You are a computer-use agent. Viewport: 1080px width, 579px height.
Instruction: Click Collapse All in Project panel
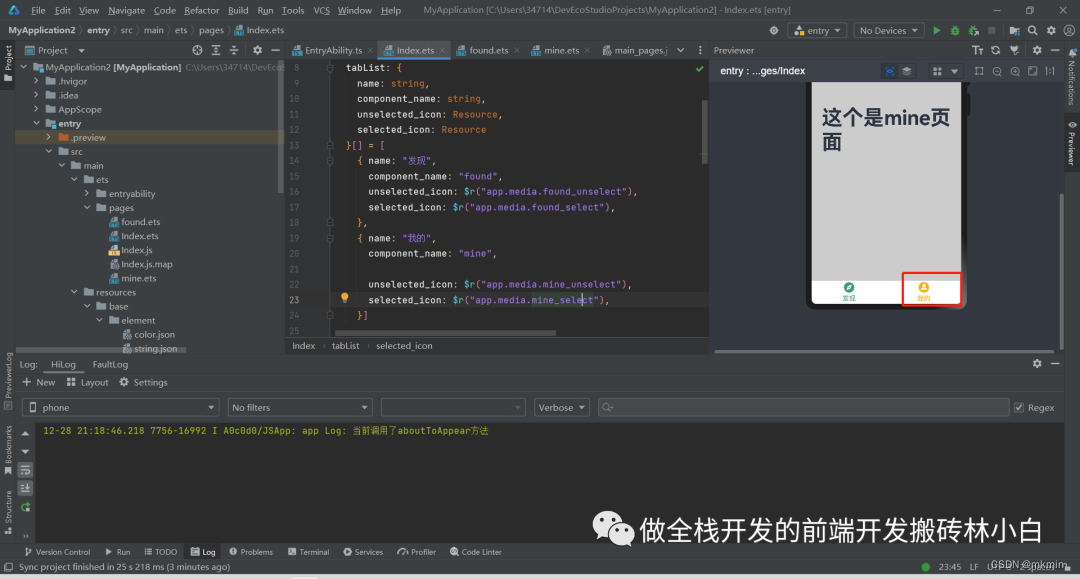tap(233, 50)
